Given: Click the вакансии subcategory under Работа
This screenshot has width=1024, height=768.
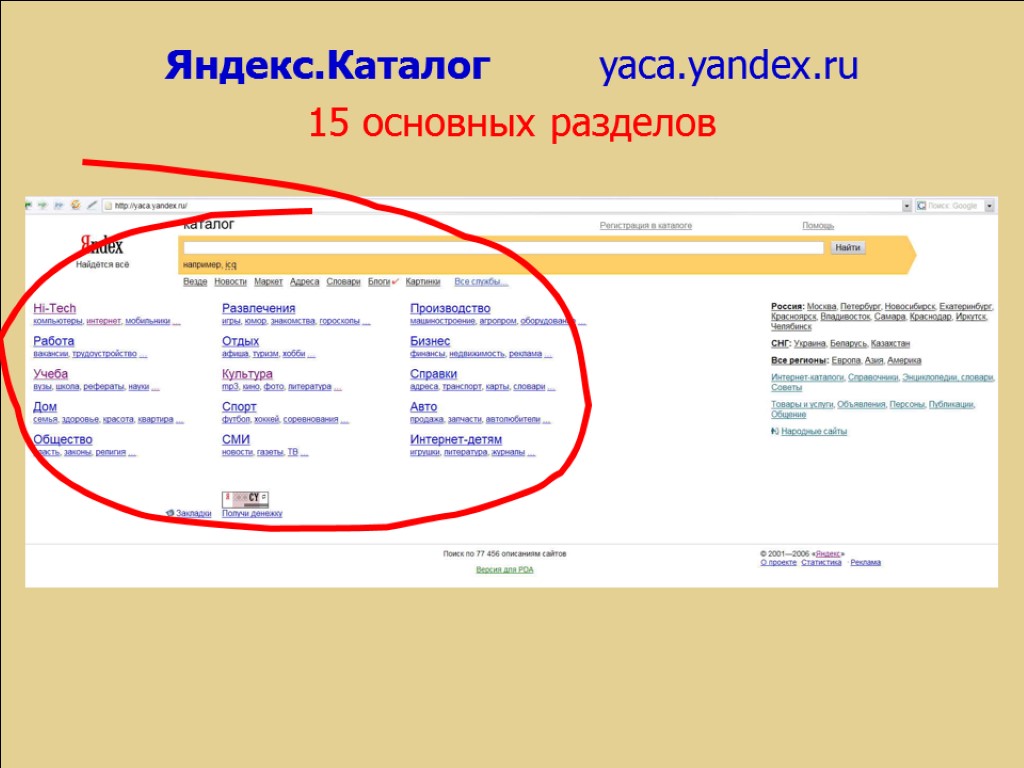Looking at the screenshot, I should (51, 353).
